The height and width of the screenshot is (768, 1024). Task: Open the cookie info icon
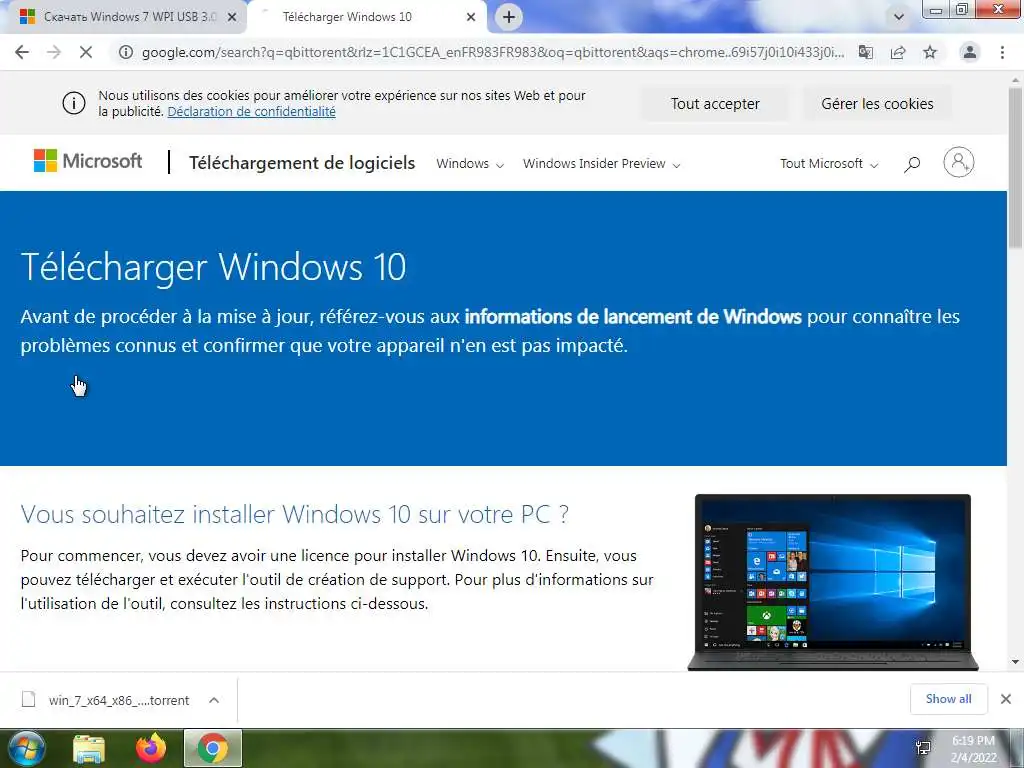(x=74, y=103)
